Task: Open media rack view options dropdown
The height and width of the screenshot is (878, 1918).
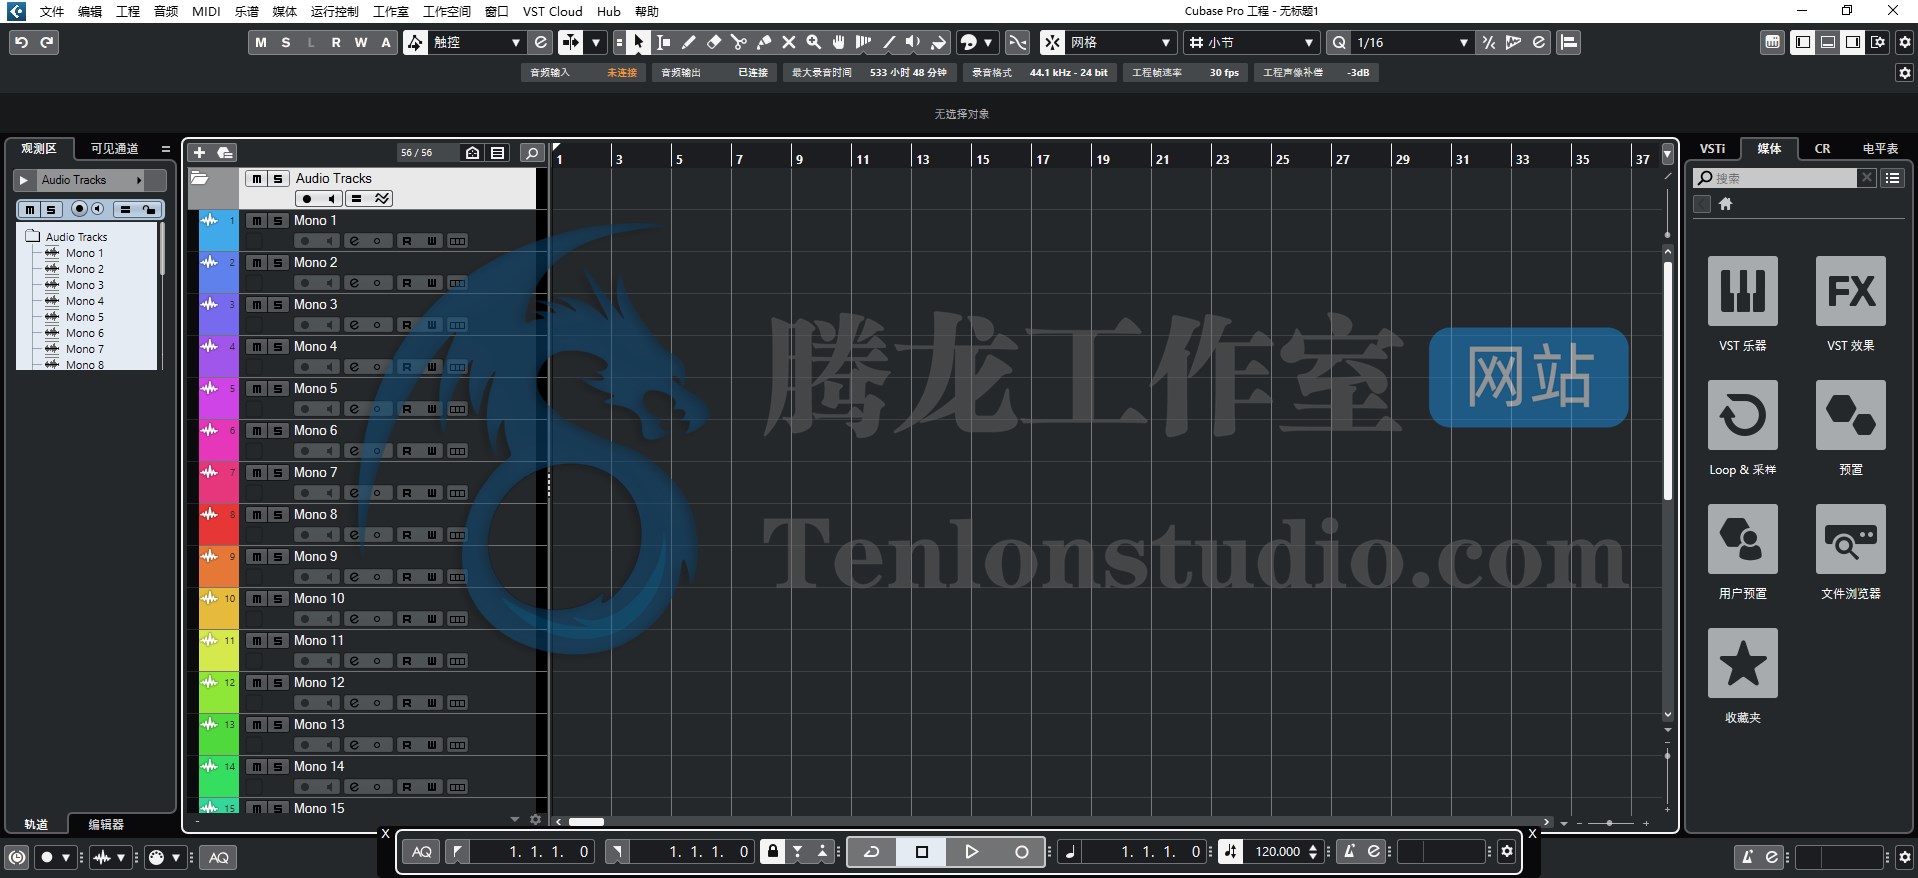Action: point(1892,178)
